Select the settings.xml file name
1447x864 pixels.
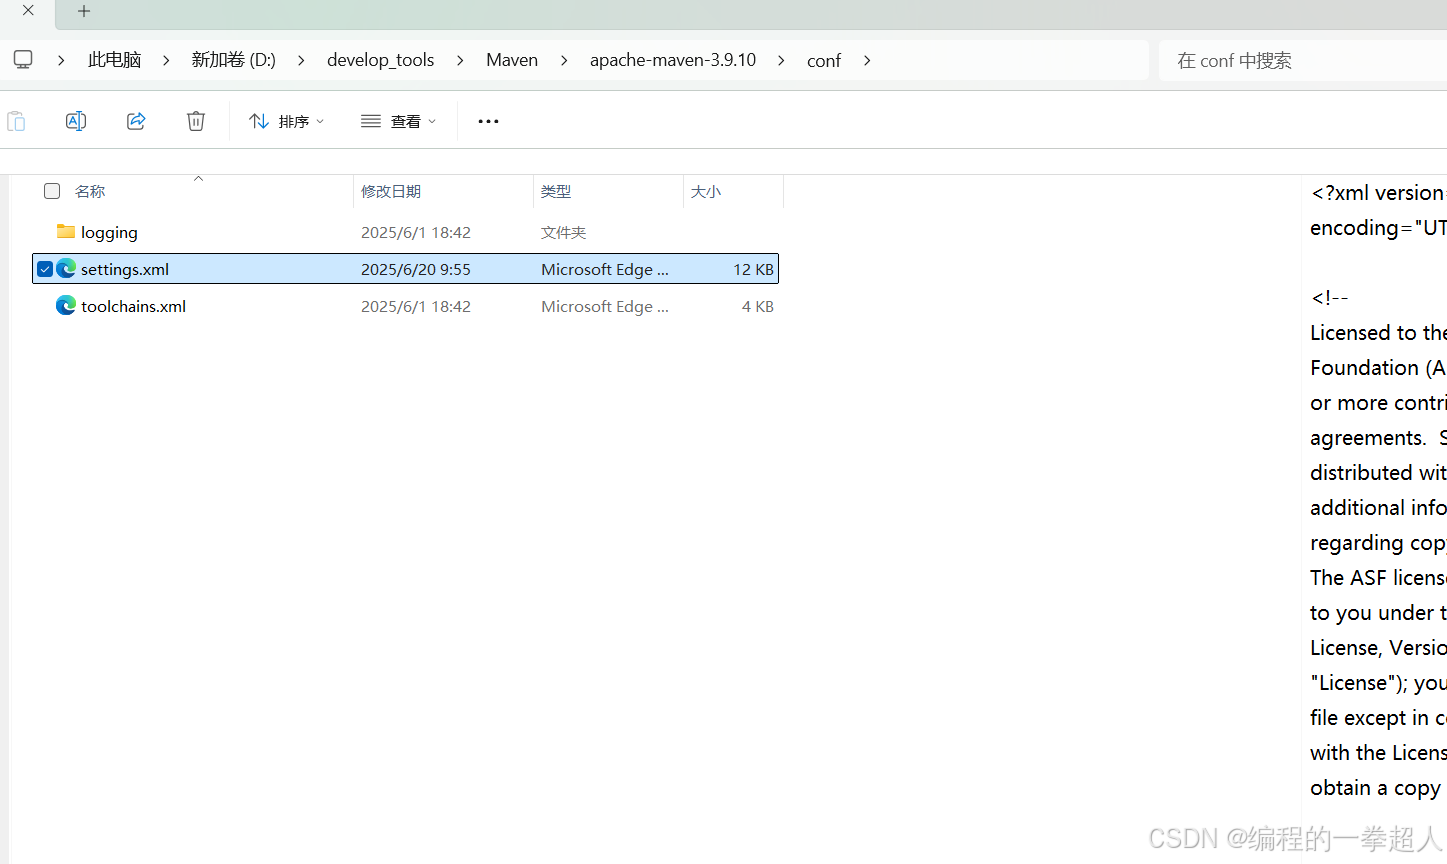click(125, 269)
